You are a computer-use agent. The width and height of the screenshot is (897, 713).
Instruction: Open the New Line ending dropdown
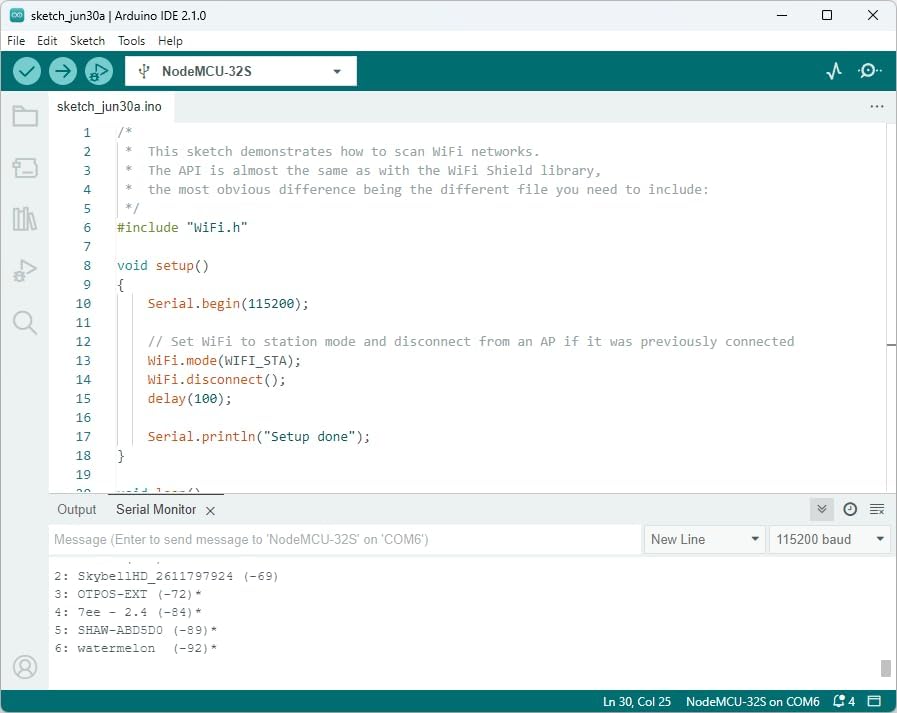point(705,540)
